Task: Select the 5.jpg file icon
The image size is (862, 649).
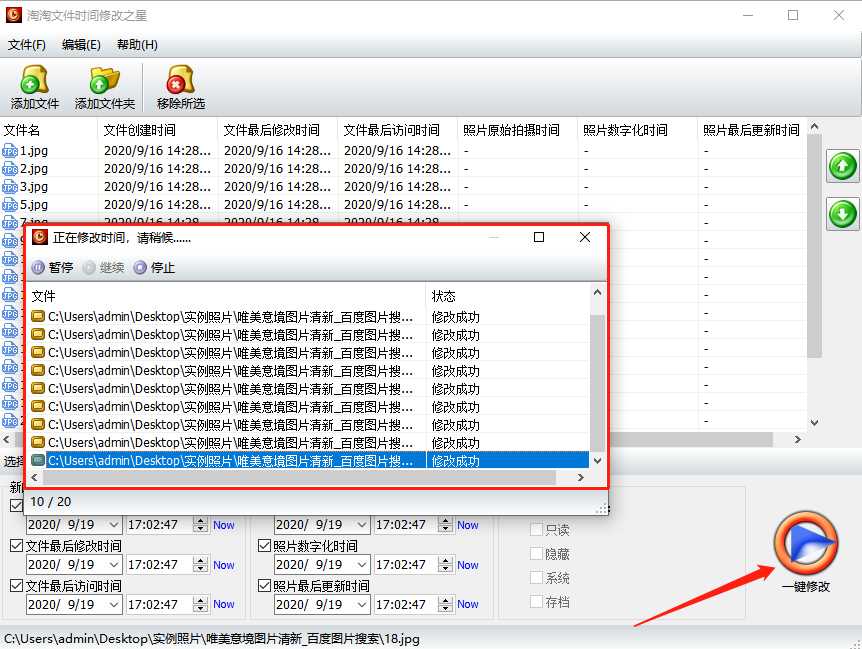Action: pyautogui.click(x=10, y=204)
